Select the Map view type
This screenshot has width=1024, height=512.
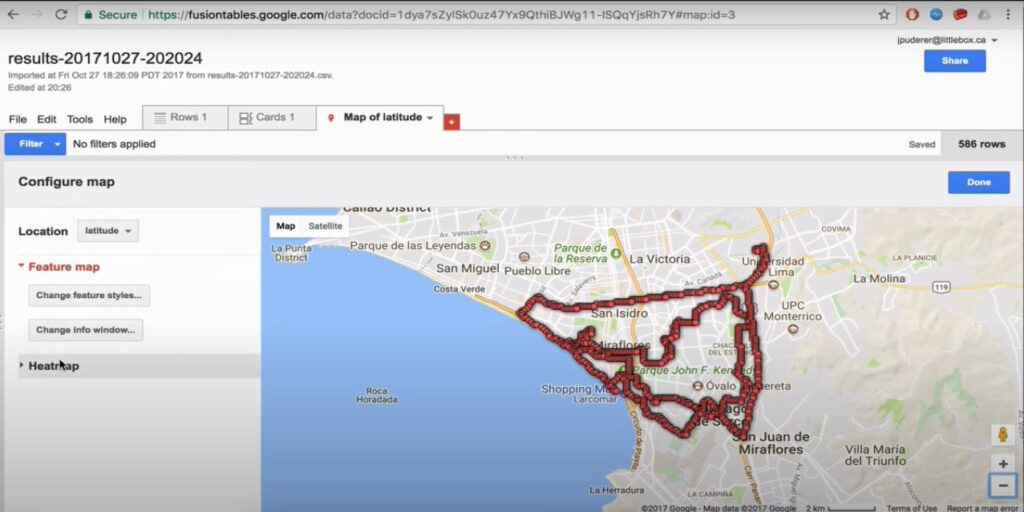286,226
